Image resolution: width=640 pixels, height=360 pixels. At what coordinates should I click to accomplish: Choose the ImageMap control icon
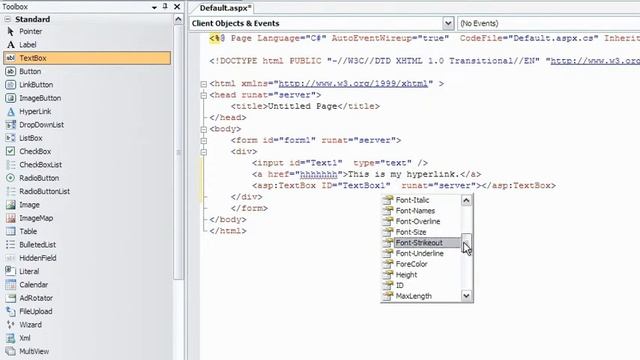point(11,218)
